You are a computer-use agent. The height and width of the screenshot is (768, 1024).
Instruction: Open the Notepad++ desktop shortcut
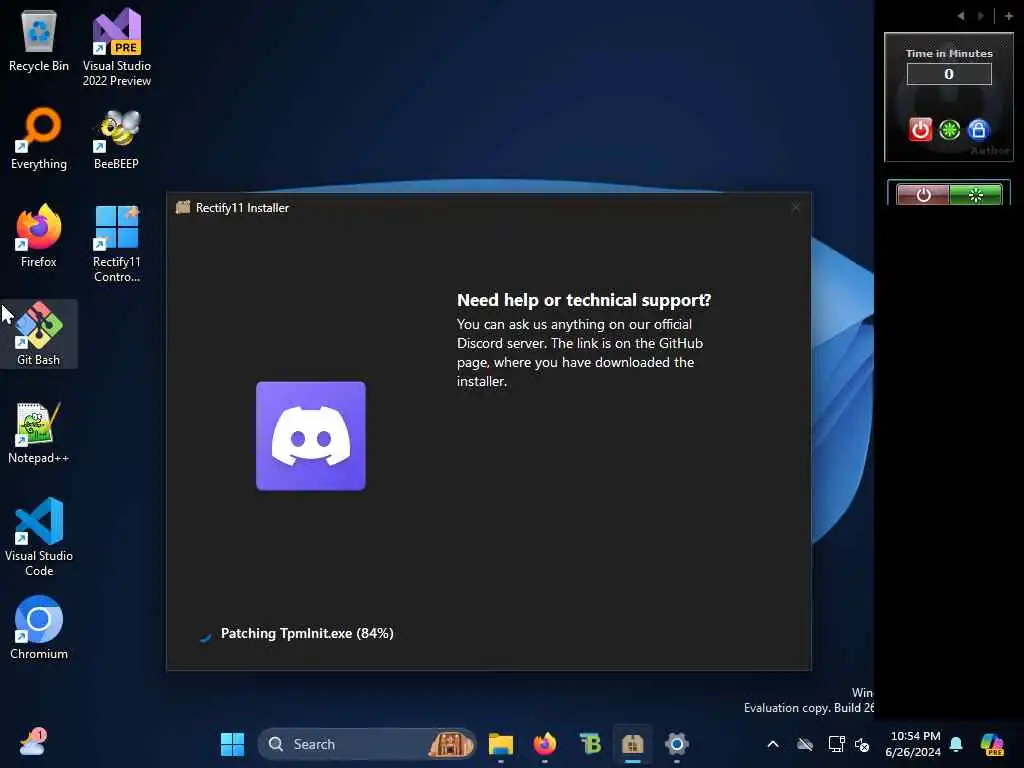point(39,432)
